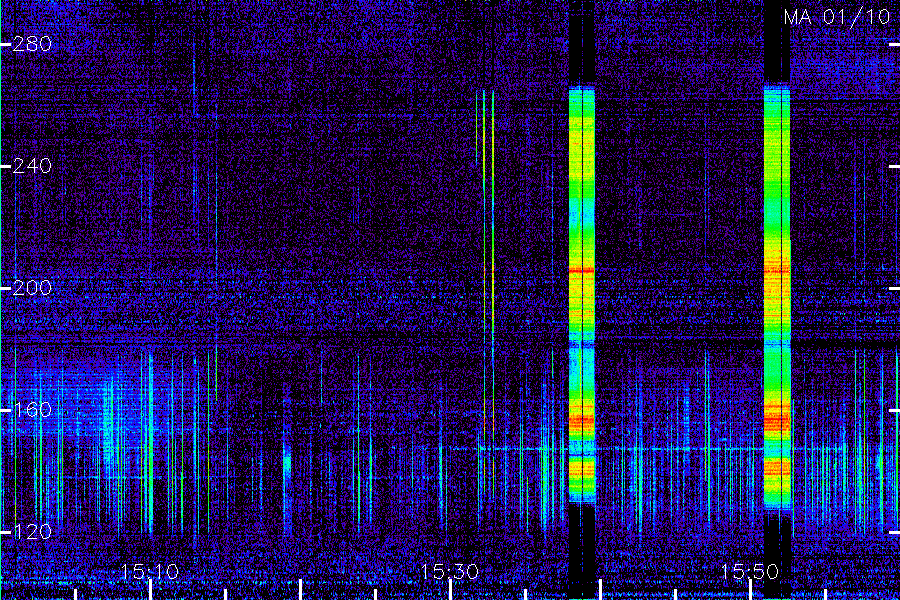Viewport: 900px width, 600px height.
Task: Click the MA 01/10 date label
Action: (837, 17)
